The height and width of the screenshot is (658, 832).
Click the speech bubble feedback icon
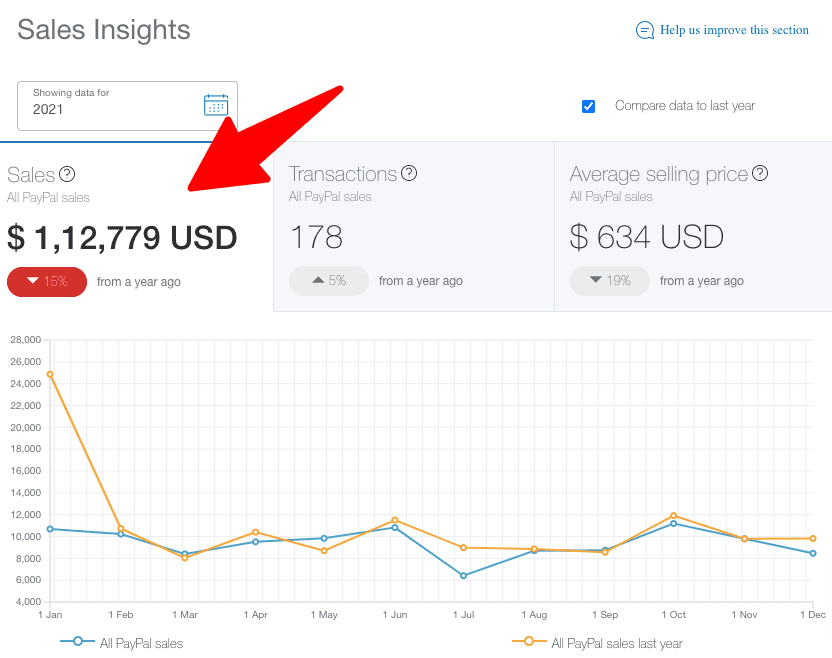pos(645,30)
